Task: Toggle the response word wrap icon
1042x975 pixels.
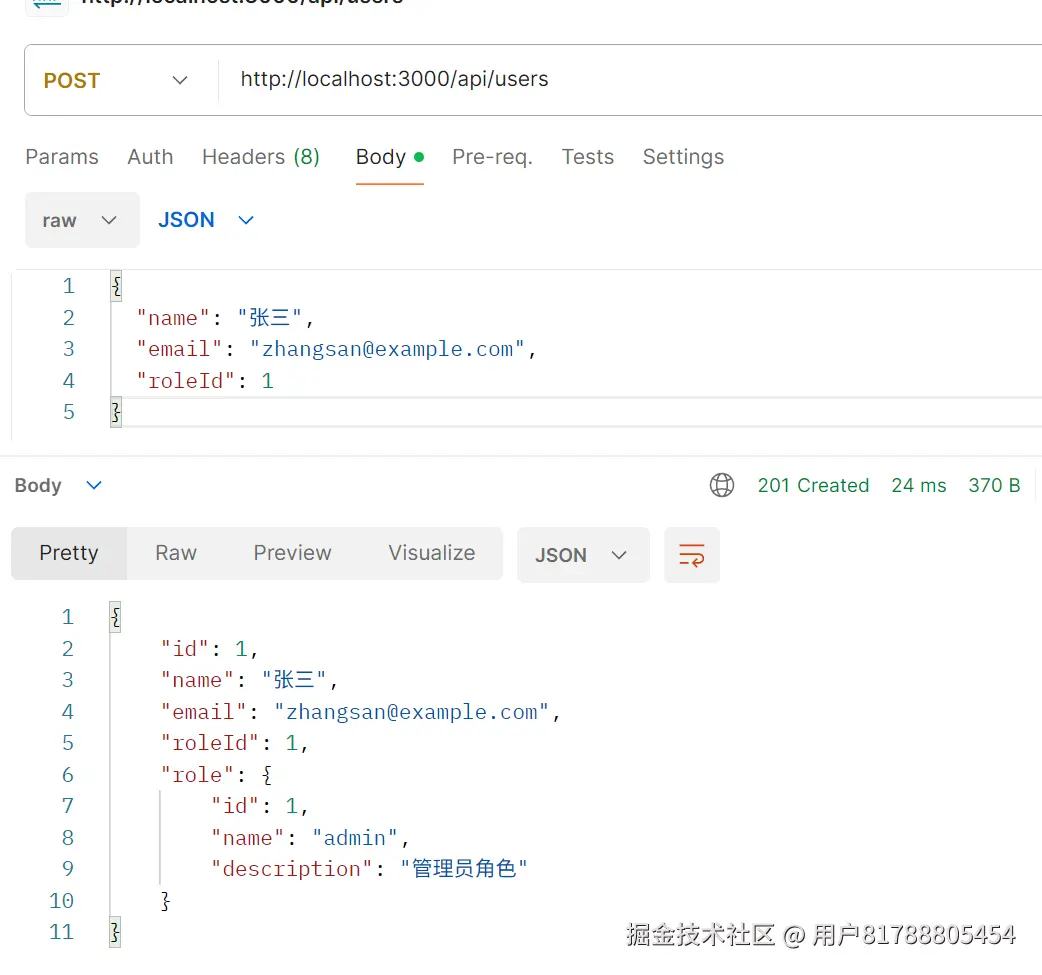Action: [691, 555]
